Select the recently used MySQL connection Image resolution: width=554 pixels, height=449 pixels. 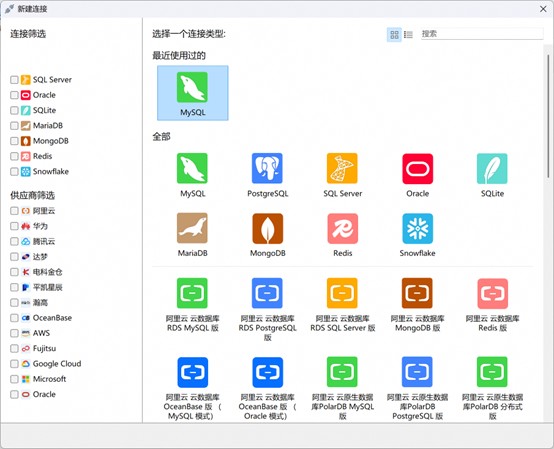click(193, 93)
